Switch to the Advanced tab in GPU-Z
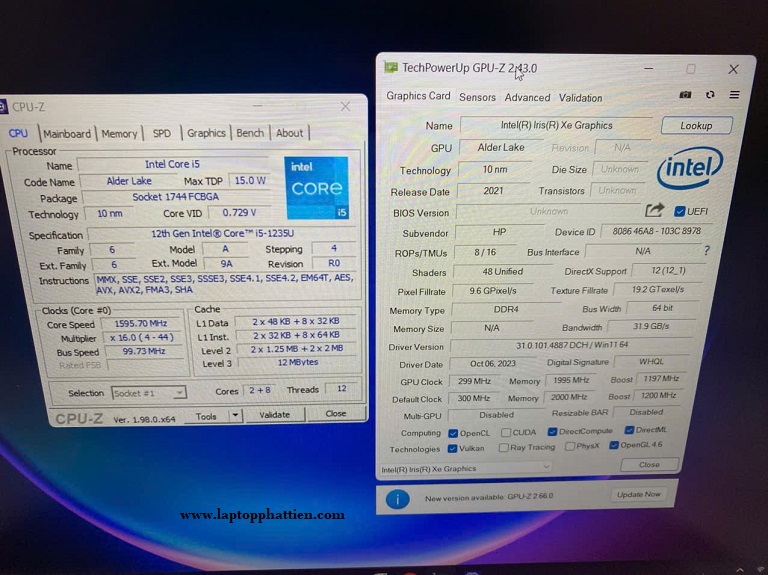The width and height of the screenshot is (768, 575). click(528, 97)
